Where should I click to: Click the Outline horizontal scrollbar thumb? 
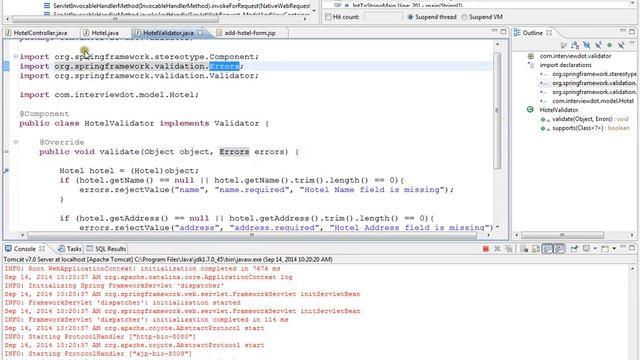point(562,235)
